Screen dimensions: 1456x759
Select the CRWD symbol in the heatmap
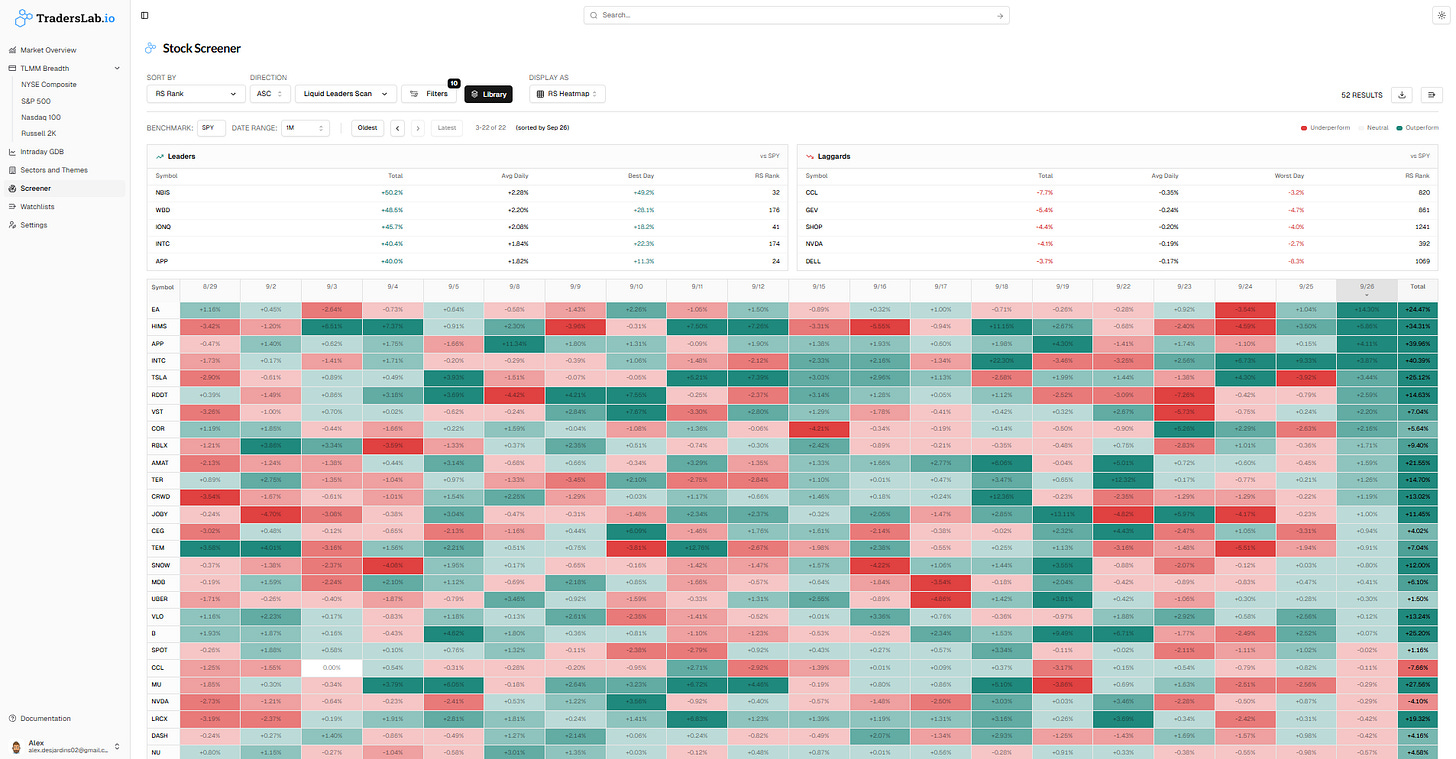pyautogui.click(x=159, y=495)
